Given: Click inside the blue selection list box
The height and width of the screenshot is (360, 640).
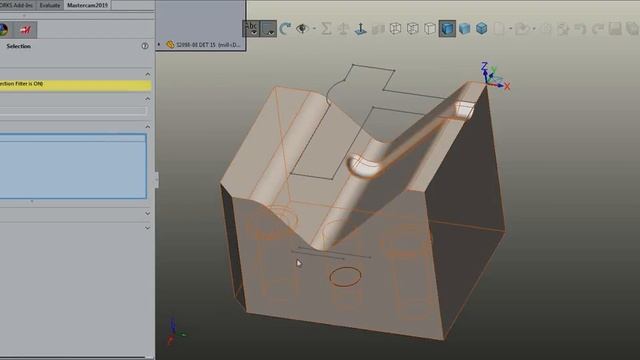Looking at the screenshot, I should (x=73, y=166).
